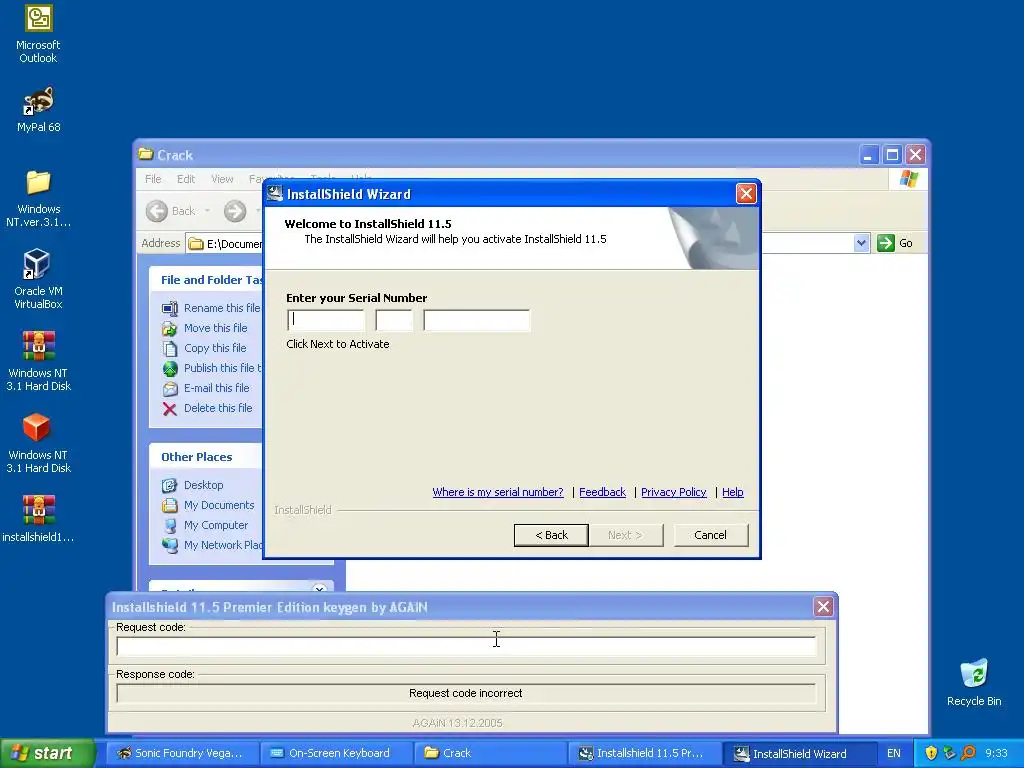
Task: Open Desktop under Other Places
Action: coord(193,485)
